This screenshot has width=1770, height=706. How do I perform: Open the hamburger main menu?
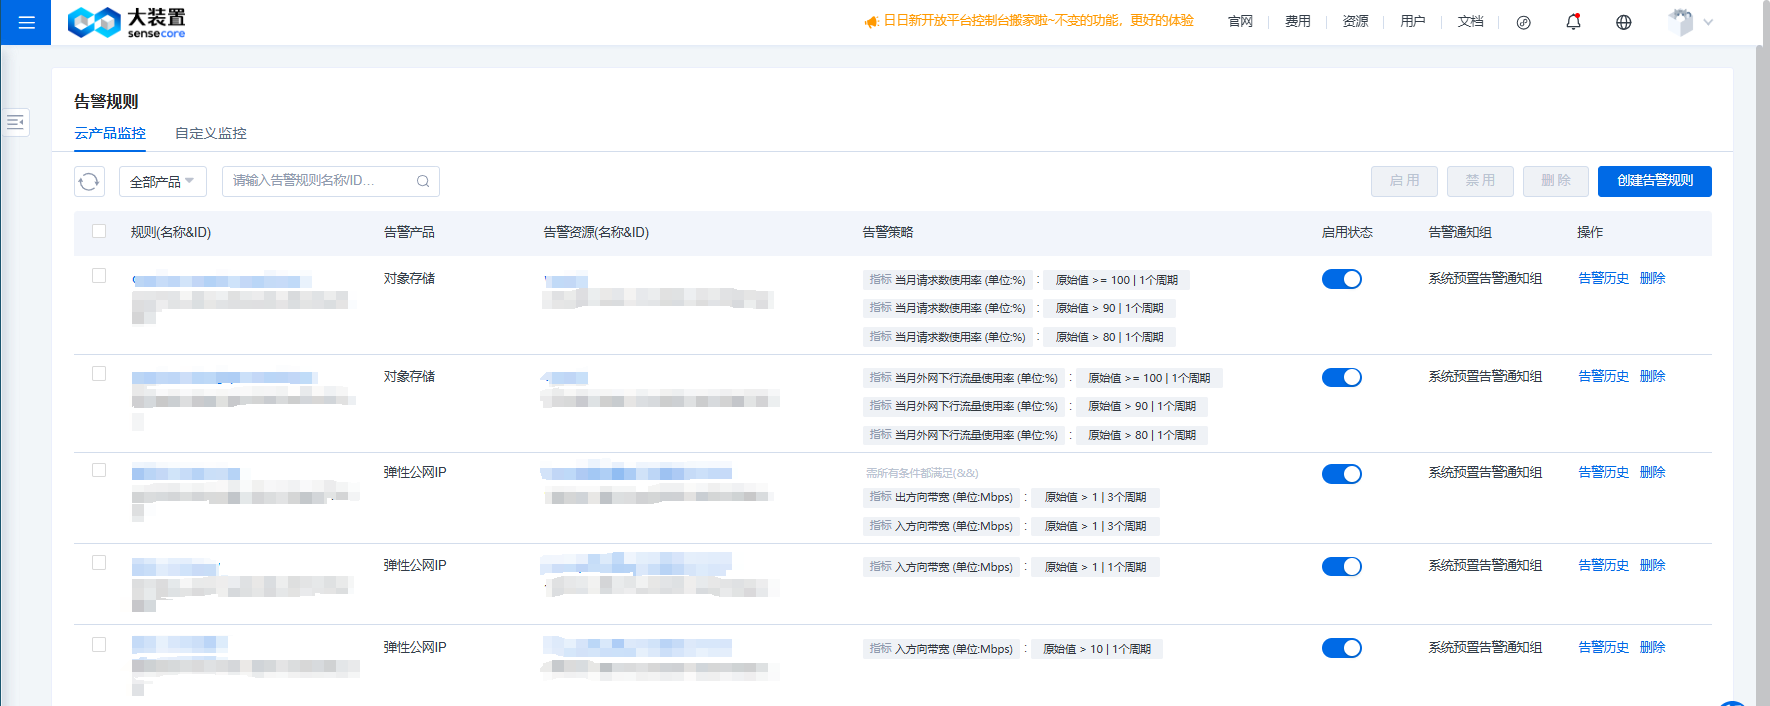[26, 22]
